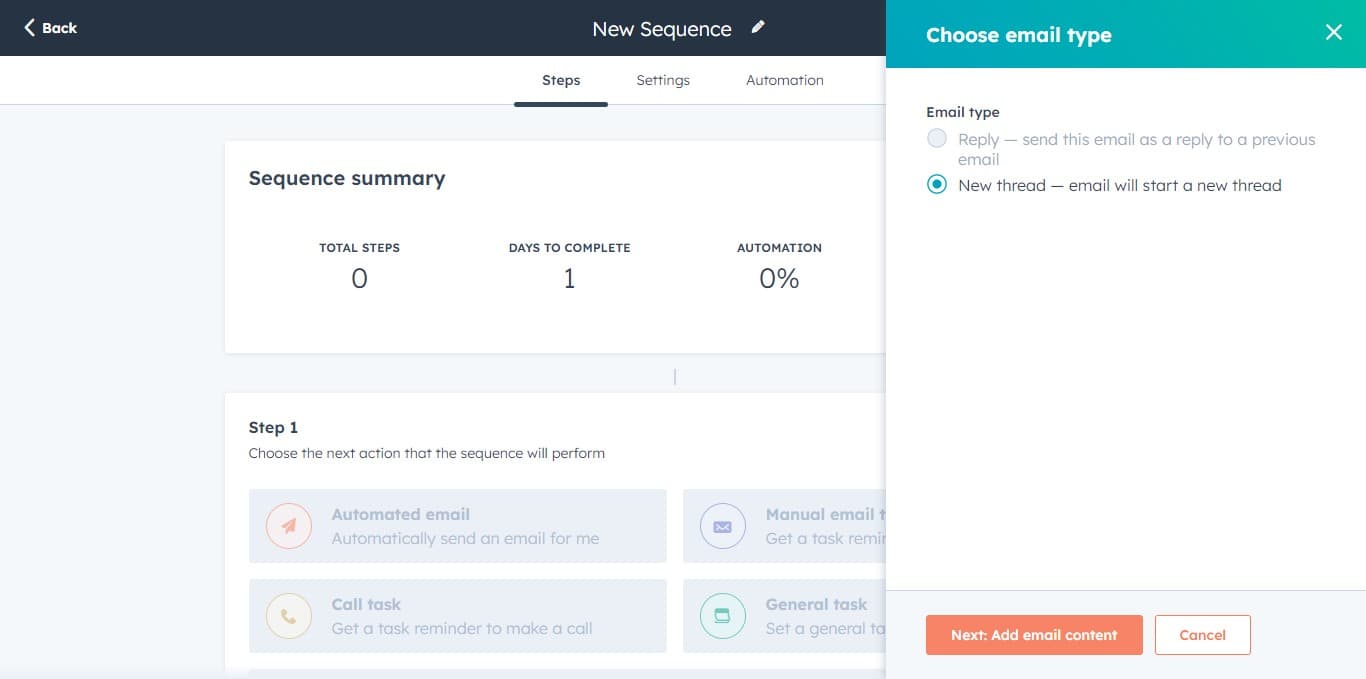
Task: Click the 'New thread — email will start' label
Action: pos(1119,185)
